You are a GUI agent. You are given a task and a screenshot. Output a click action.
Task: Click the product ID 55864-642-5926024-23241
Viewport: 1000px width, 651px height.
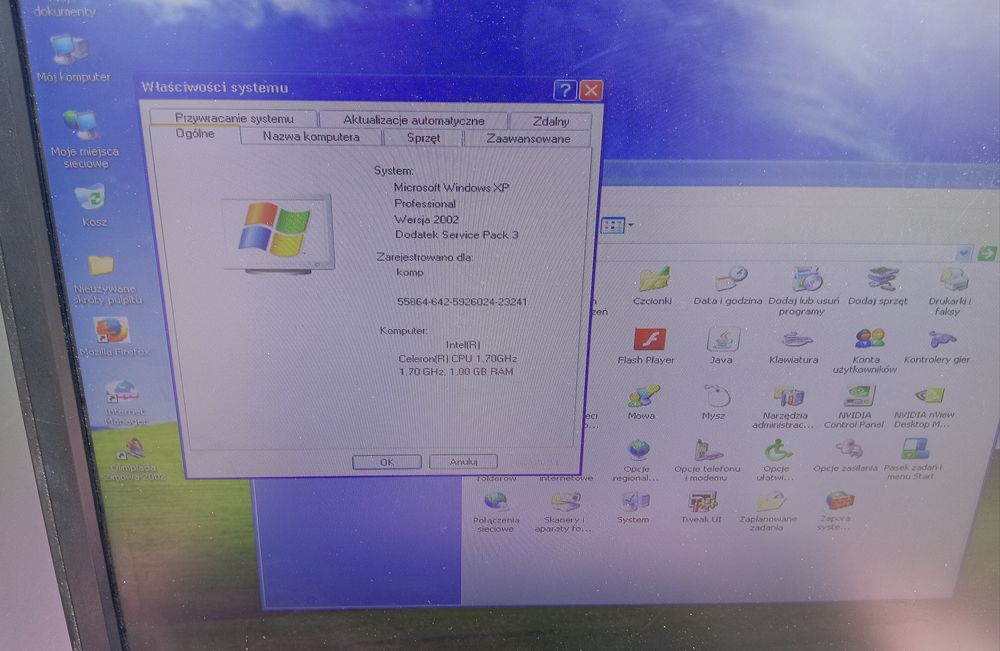tap(462, 302)
